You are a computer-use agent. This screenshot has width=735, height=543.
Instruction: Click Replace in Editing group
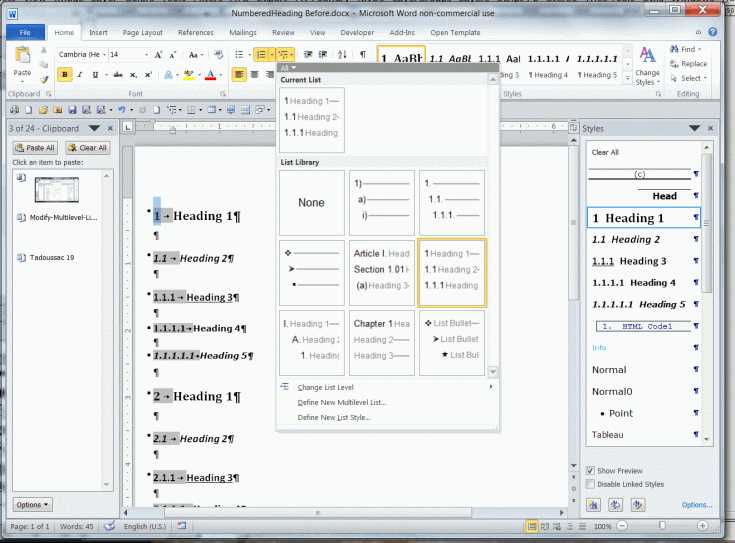pos(688,64)
